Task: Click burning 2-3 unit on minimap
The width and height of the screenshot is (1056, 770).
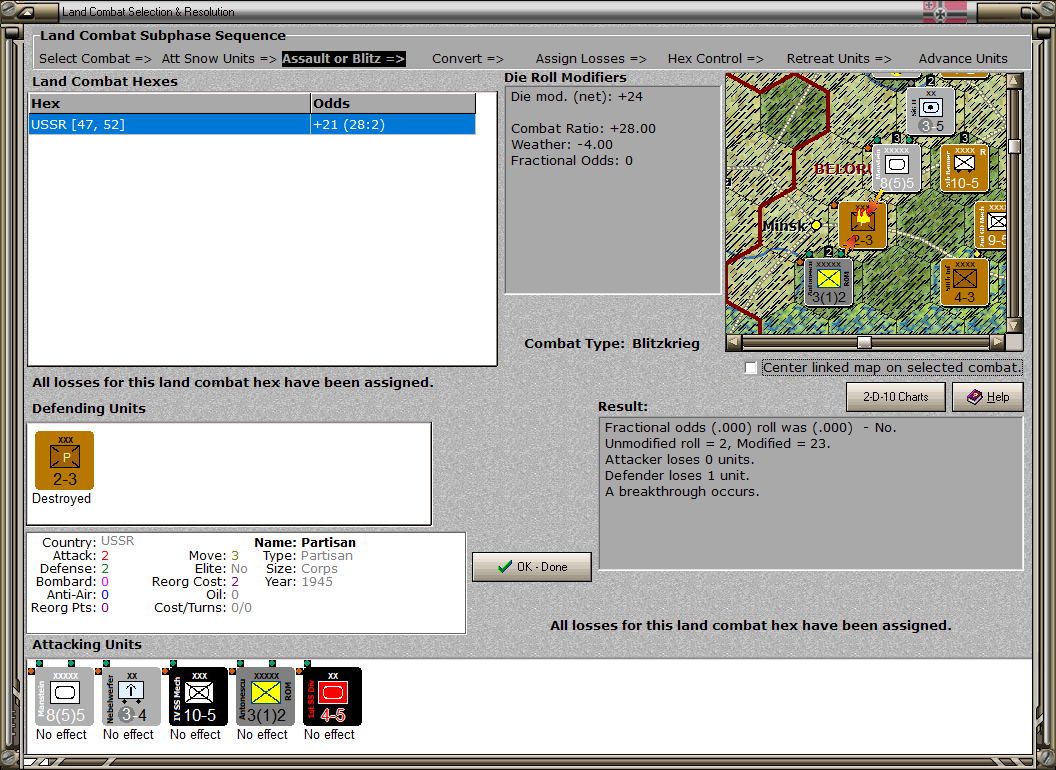Action: [863, 225]
